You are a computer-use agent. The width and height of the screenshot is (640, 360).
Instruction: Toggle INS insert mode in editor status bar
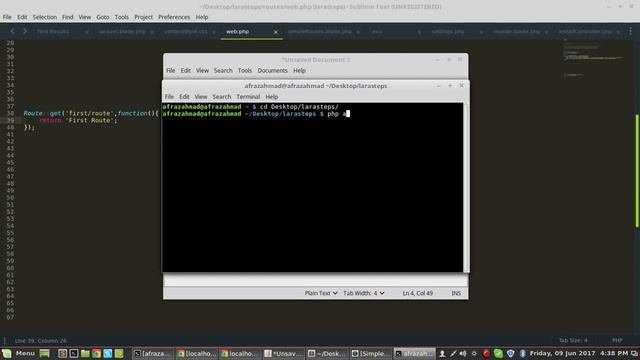click(456, 293)
